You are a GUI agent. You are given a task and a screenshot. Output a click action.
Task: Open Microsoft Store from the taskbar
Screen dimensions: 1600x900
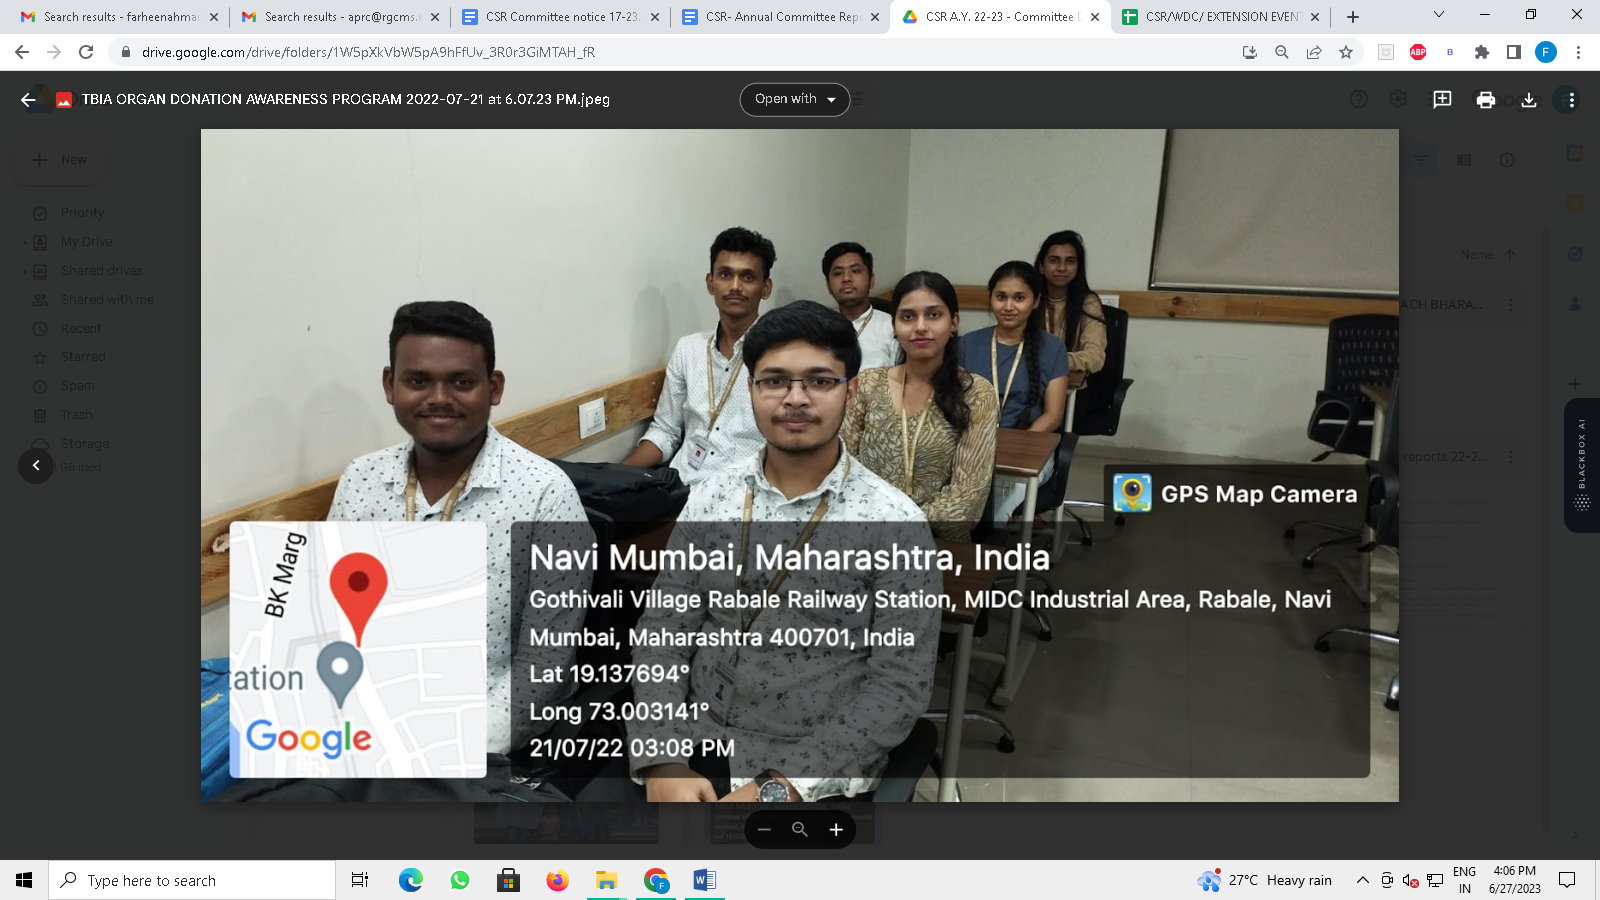point(508,880)
